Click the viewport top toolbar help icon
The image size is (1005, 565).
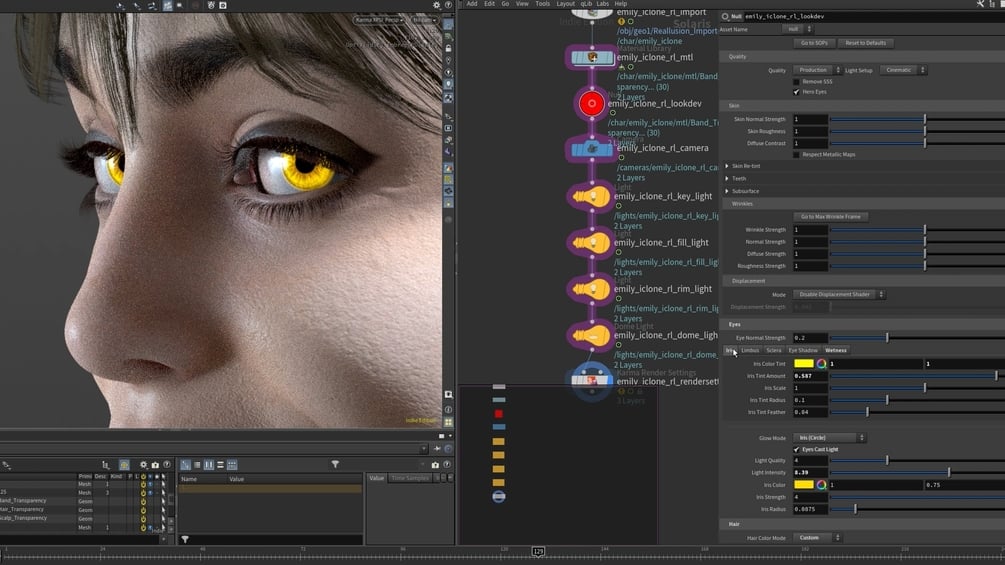[448, 5]
